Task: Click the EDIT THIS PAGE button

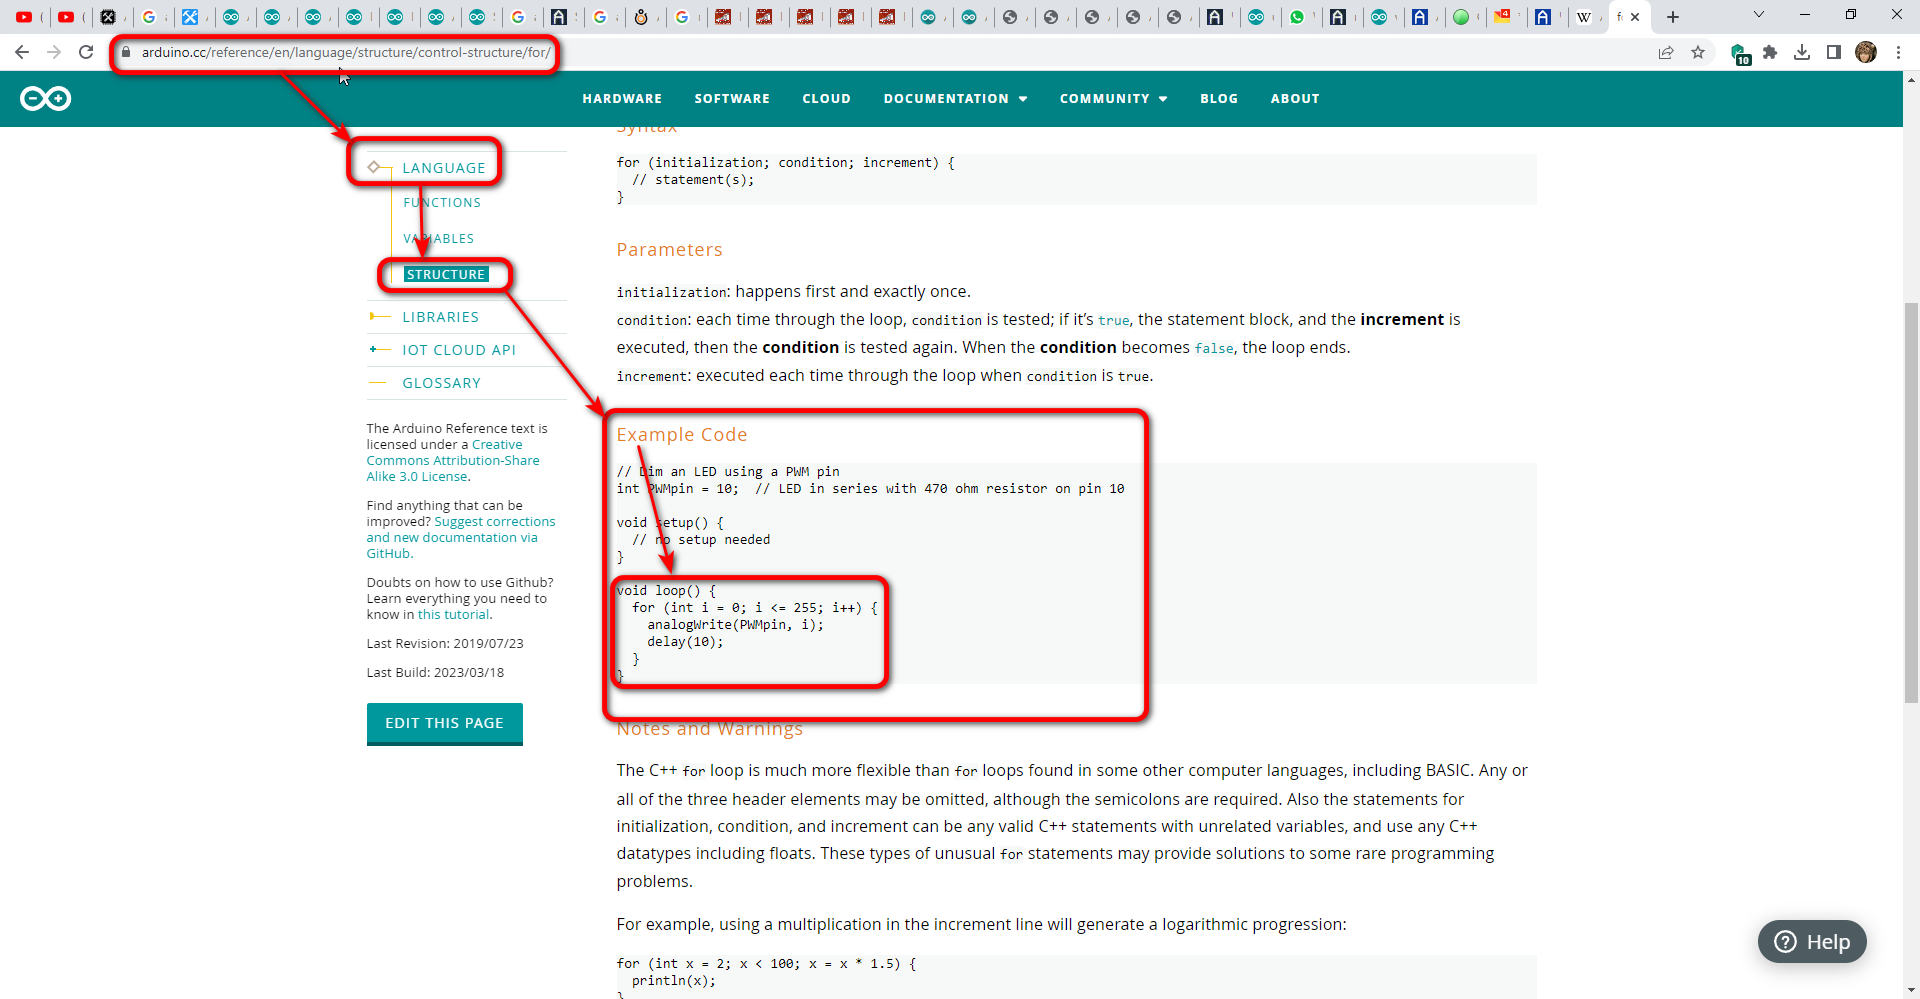Action: coord(444,723)
